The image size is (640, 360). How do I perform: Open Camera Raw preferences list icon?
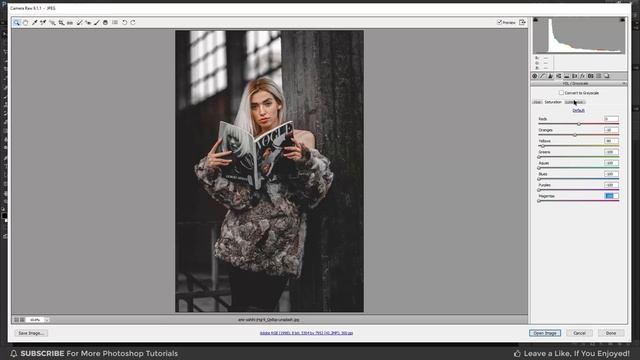pos(115,22)
